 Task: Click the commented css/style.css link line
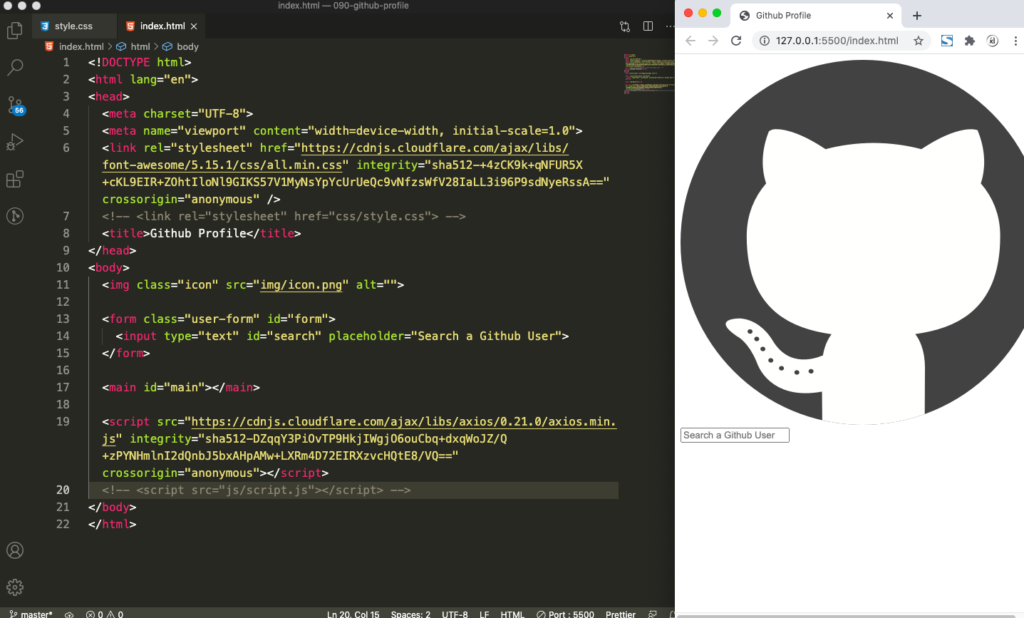(x=283, y=216)
